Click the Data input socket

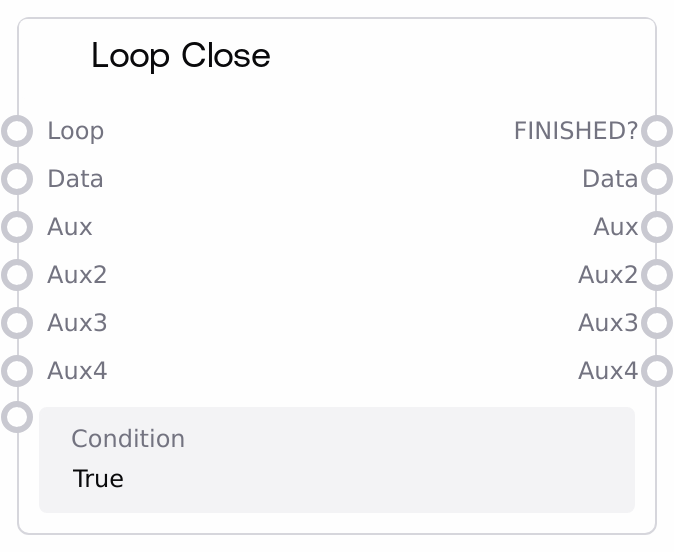pos(18,179)
